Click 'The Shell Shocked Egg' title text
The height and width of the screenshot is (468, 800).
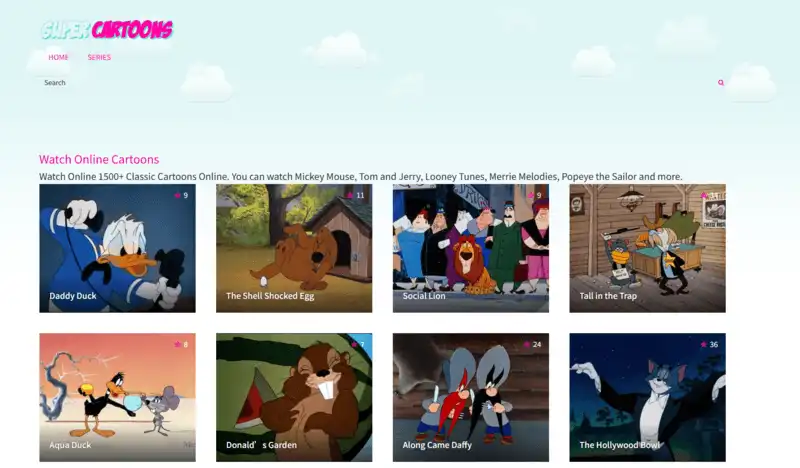coord(270,296)
